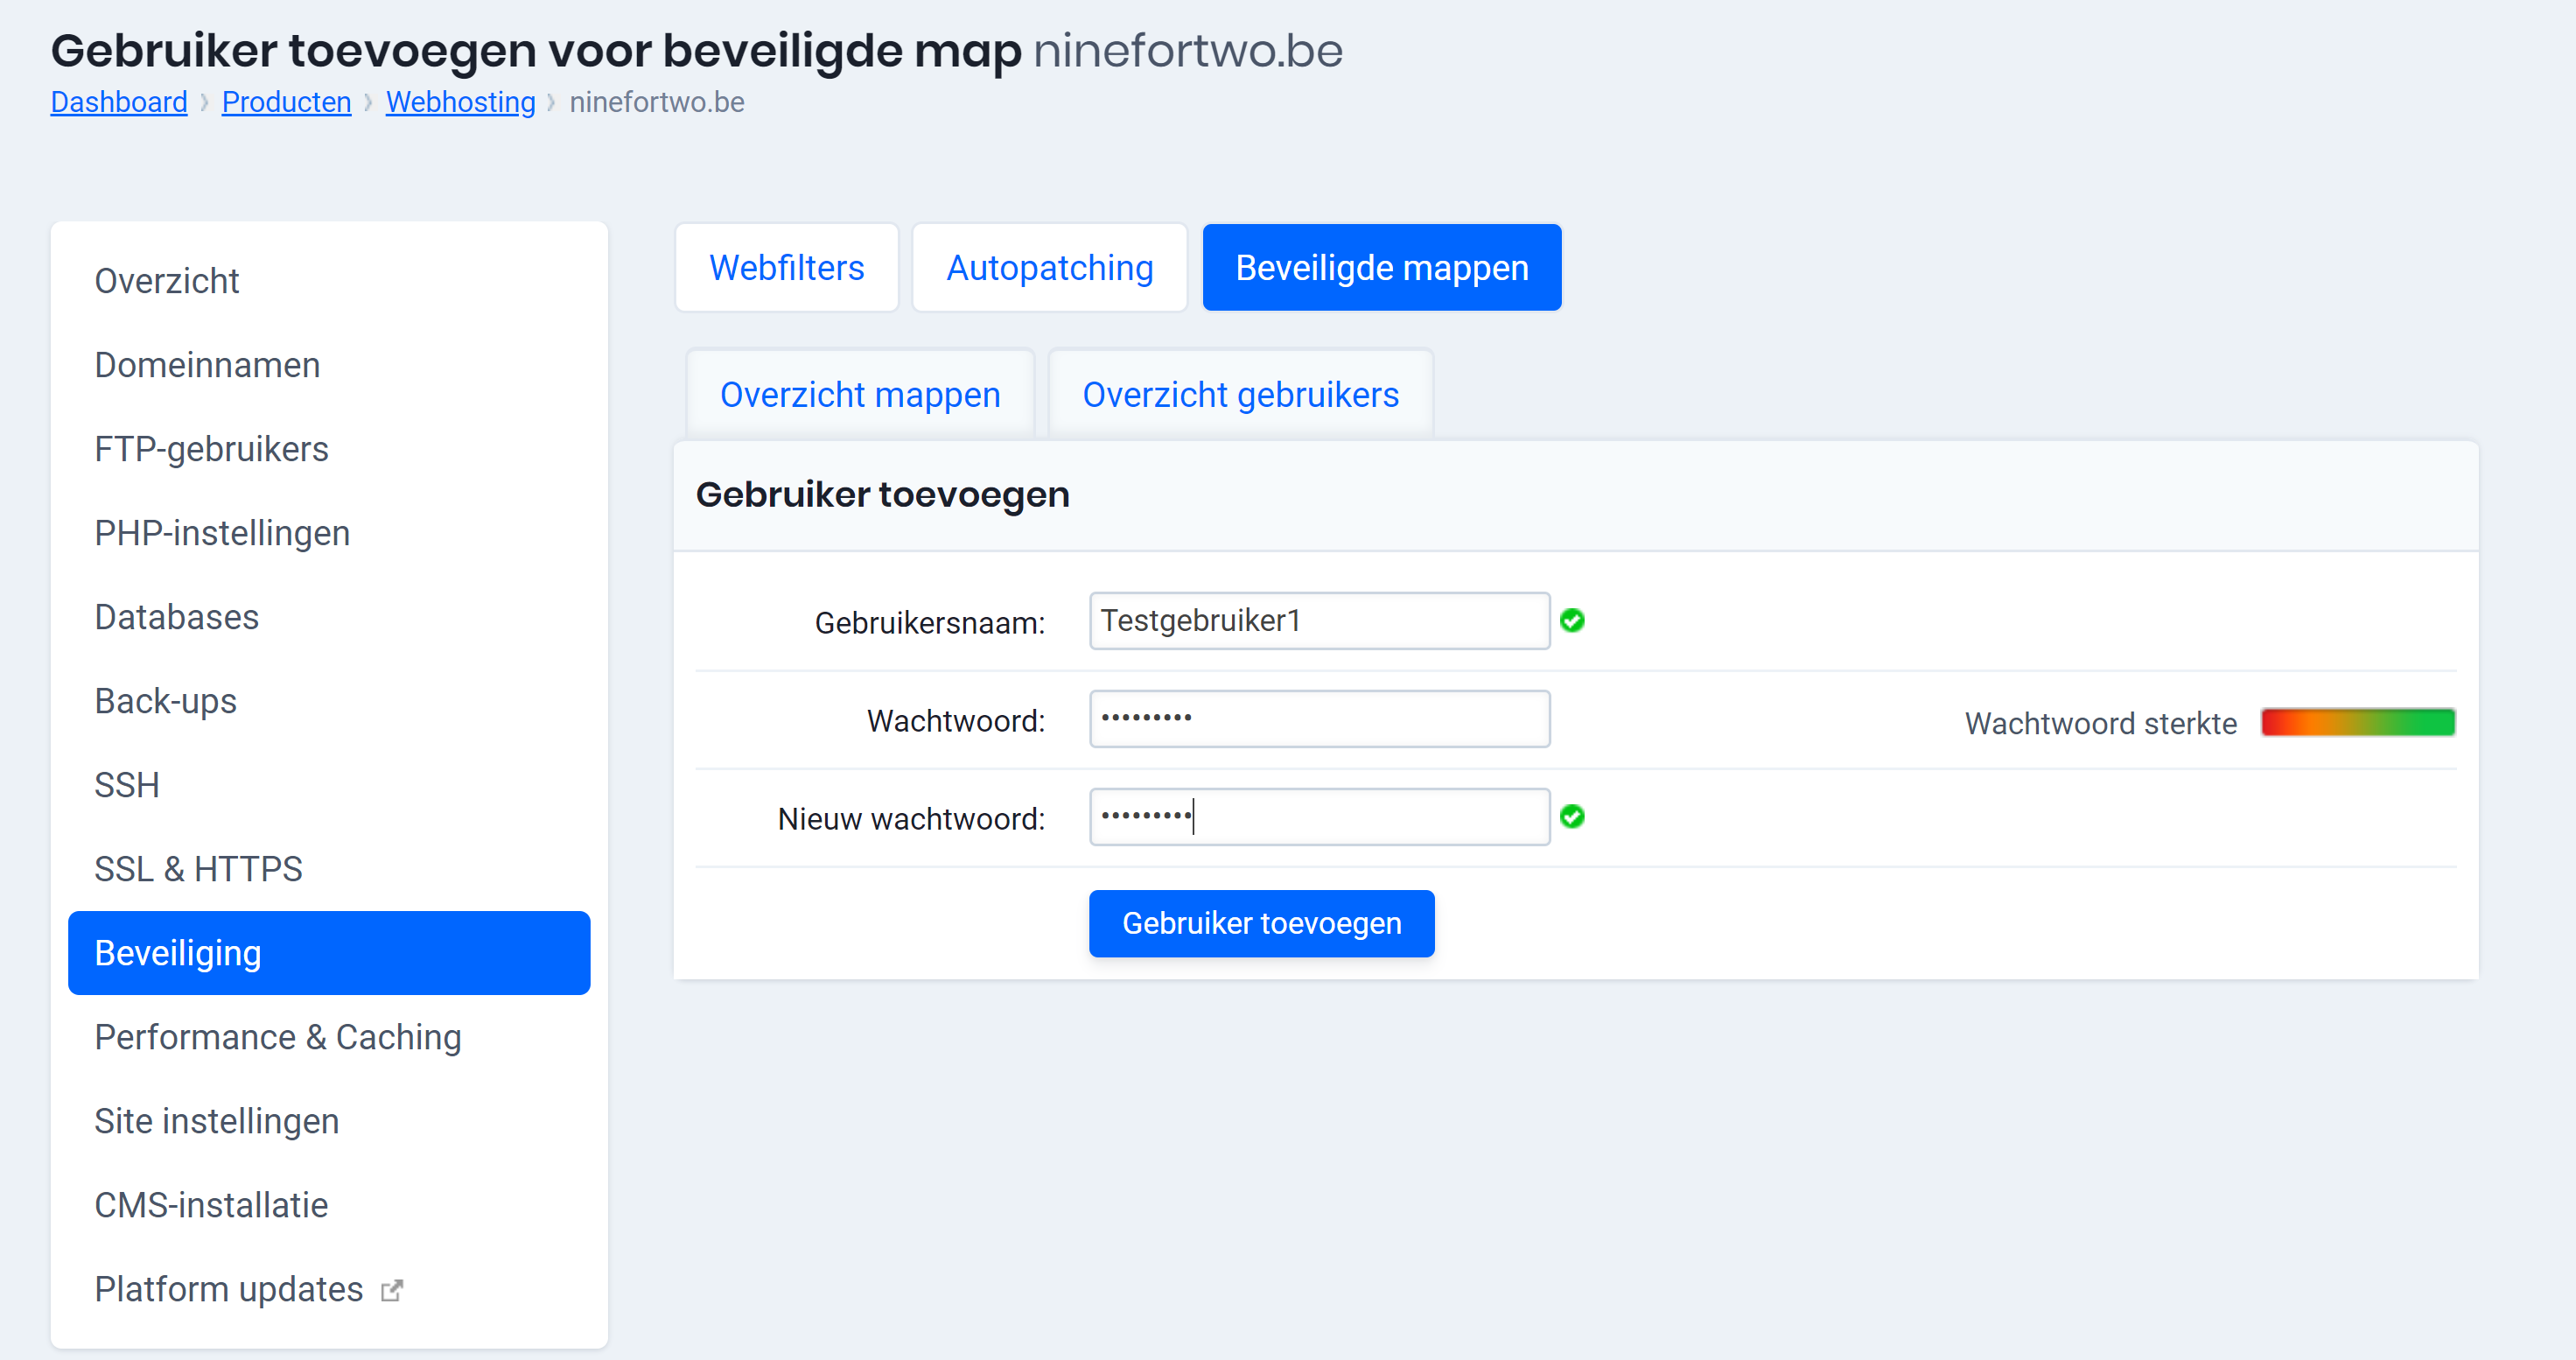
Task: Open Overzicht mappen
Action: [x=858, y=394]
